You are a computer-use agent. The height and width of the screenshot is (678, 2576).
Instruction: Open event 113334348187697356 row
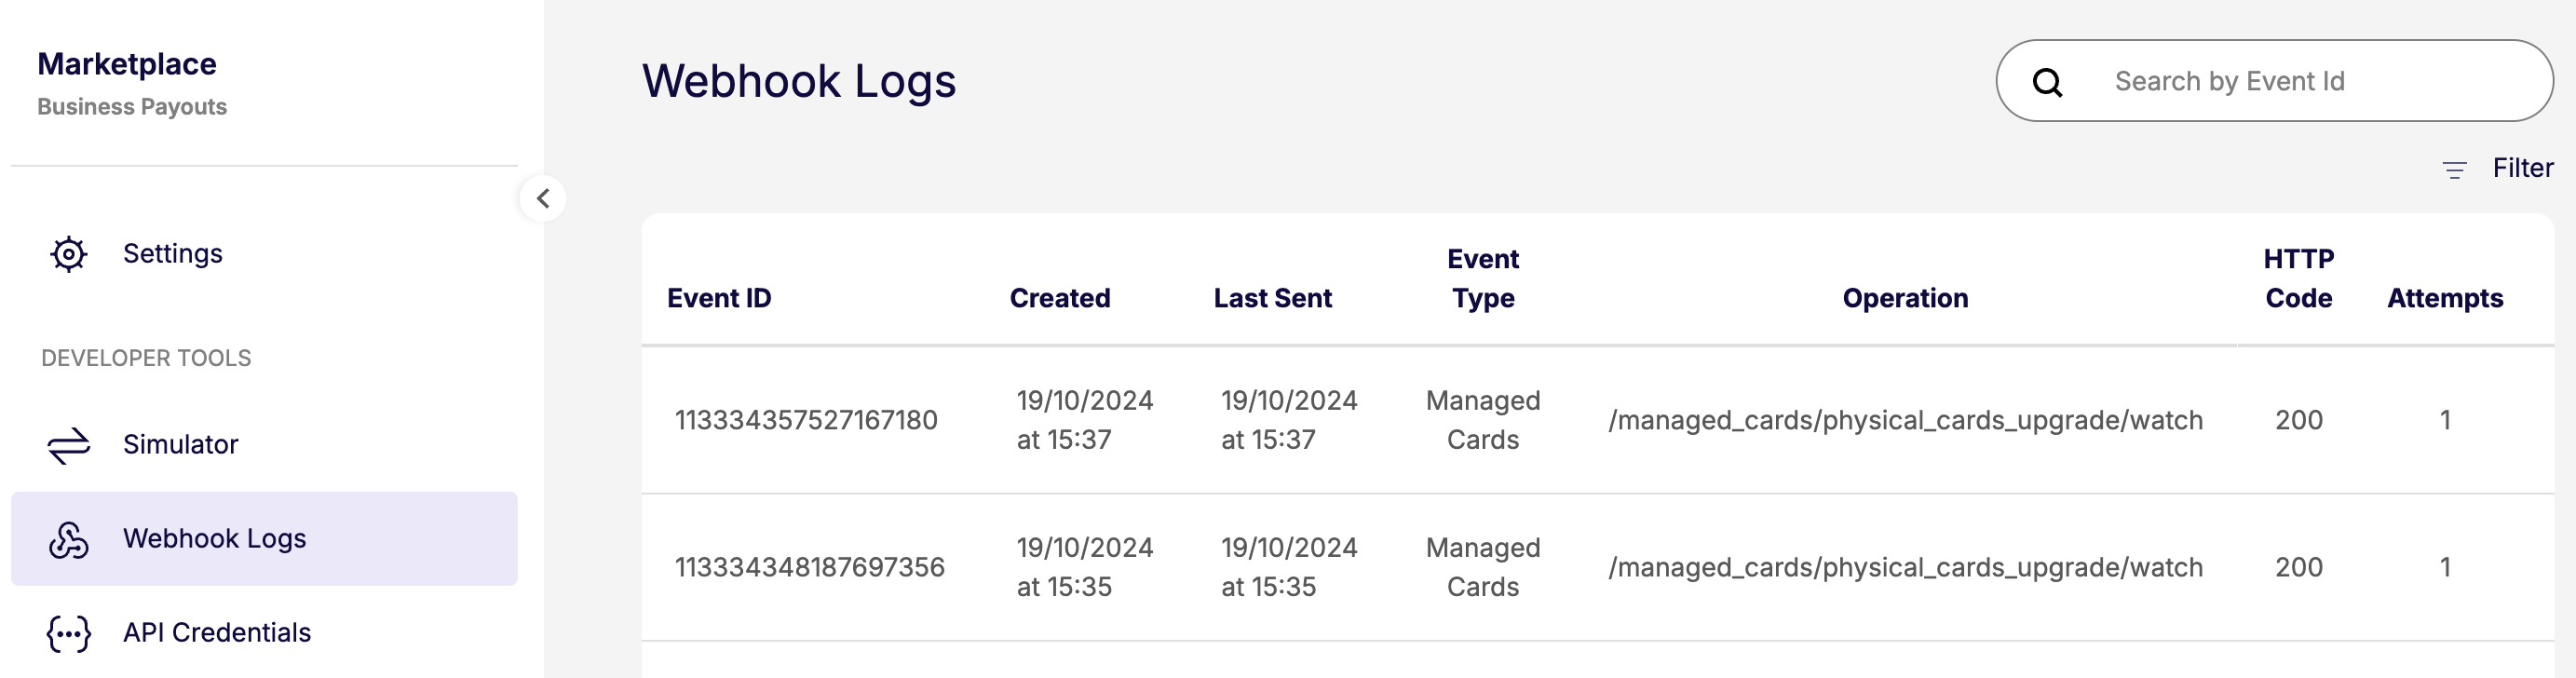click(809, 567)
